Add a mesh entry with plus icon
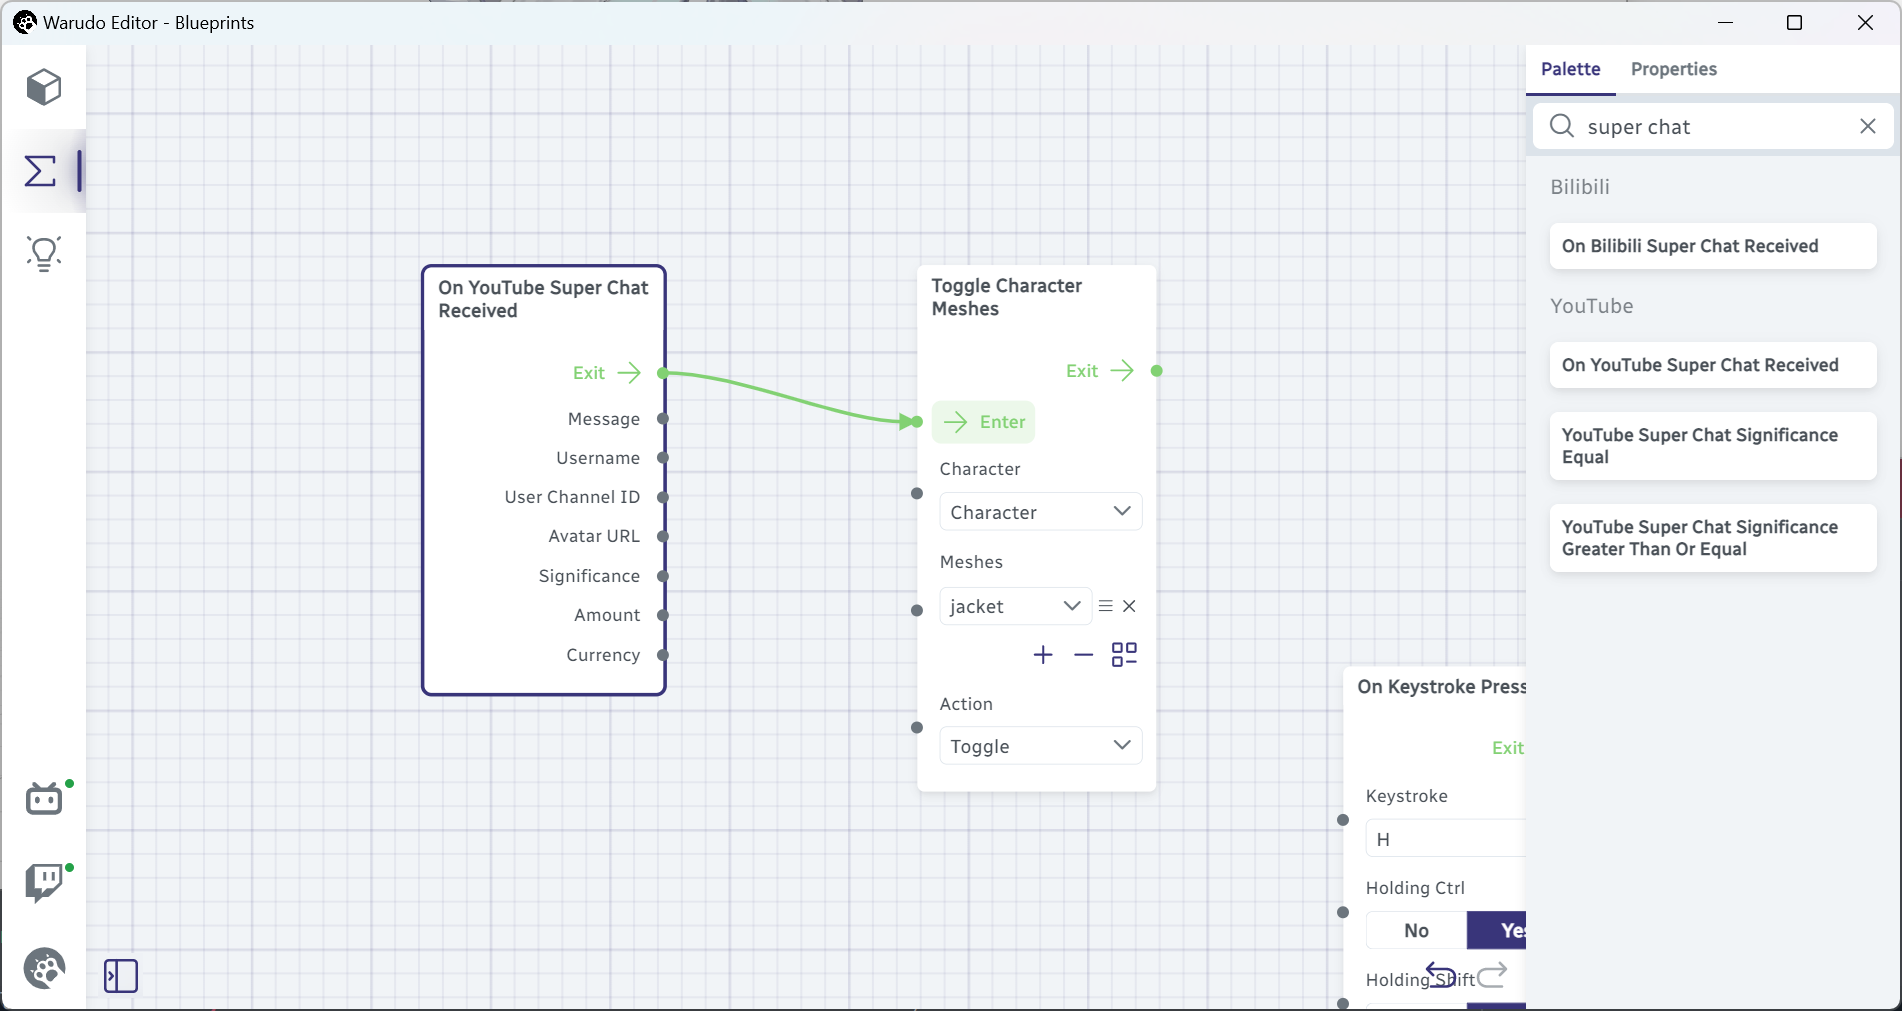Image resolution: width=1902 pixels, height=1011 pixels. click(x=1043, y=654)
